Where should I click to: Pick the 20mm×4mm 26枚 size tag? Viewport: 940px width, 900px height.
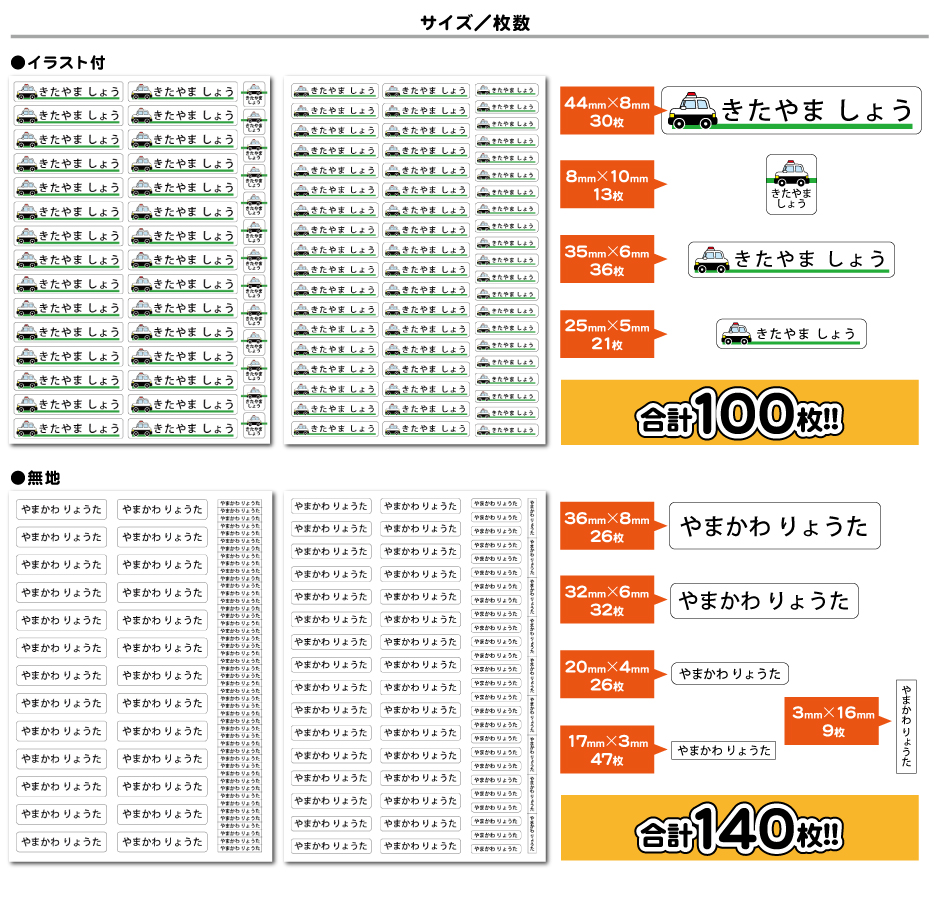pyautogui.click(x=606, y=675)
